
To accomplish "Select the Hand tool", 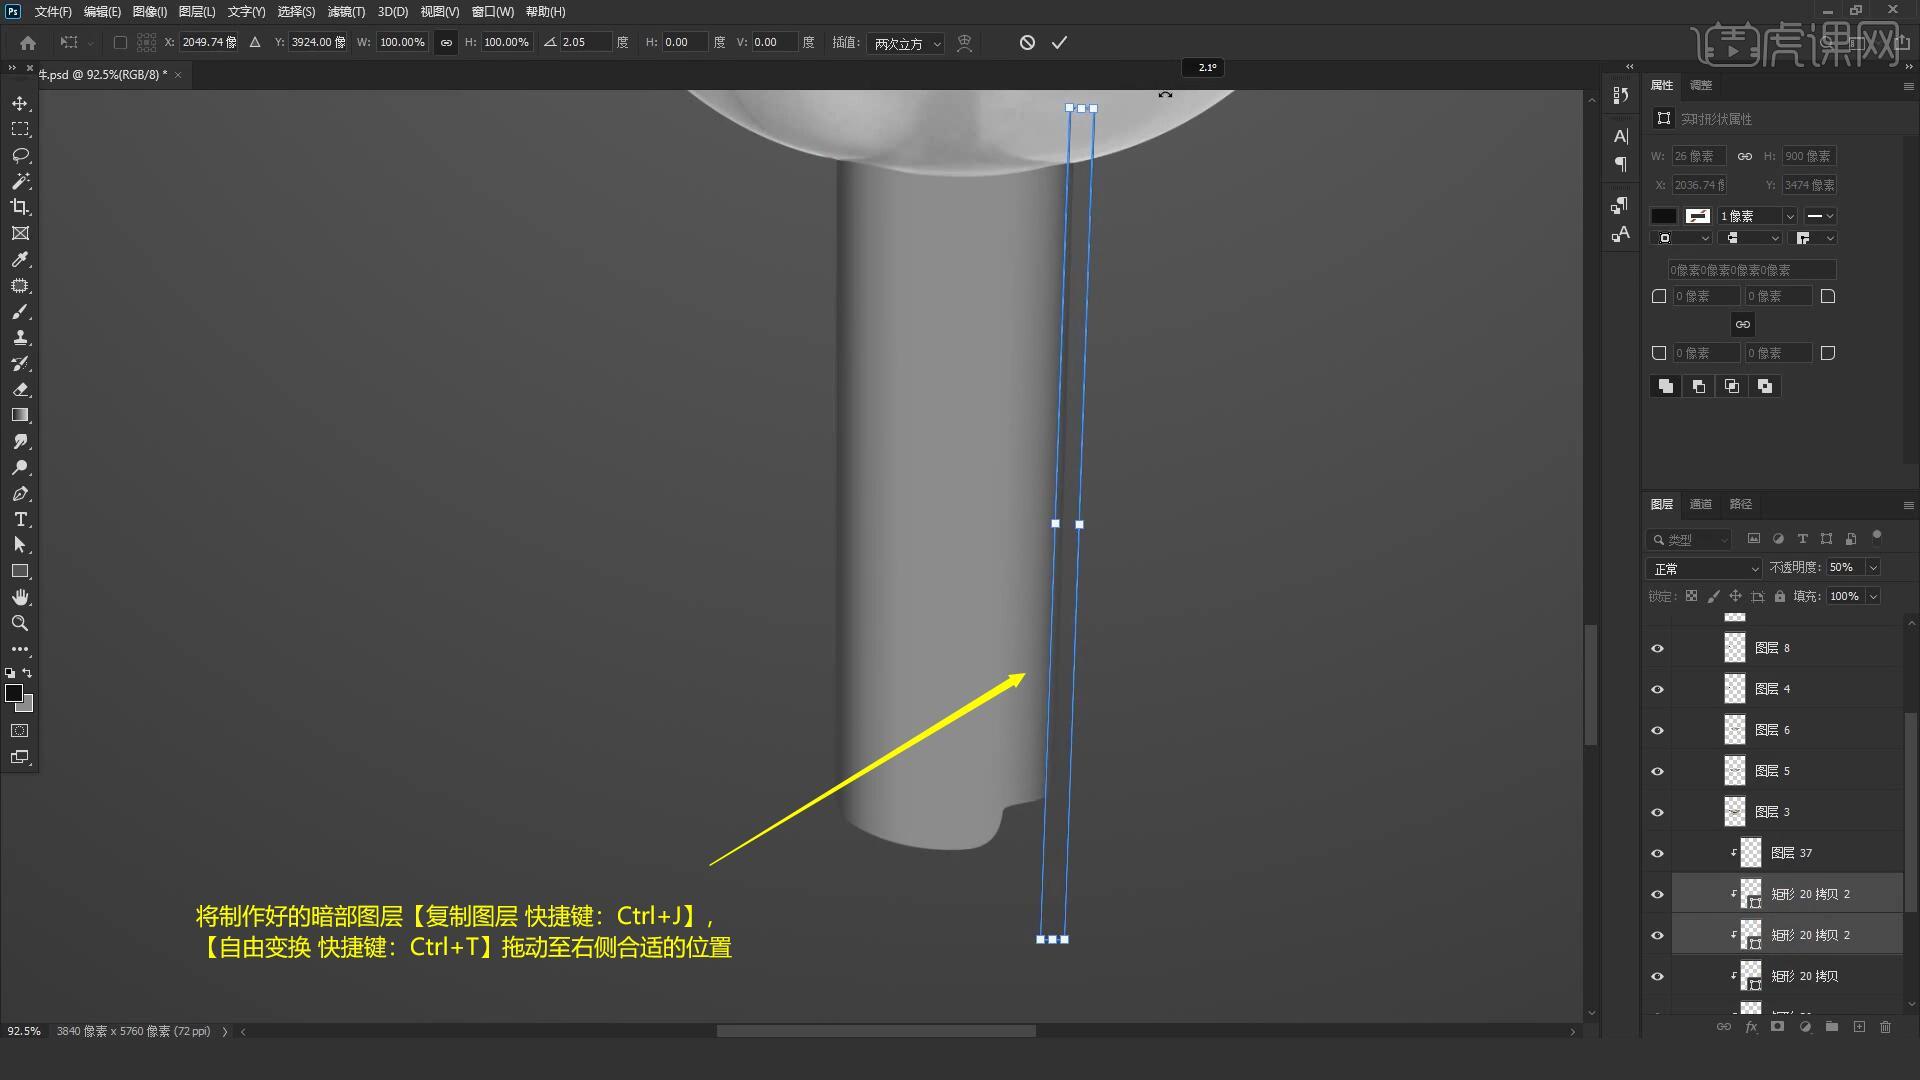I will (20, 597).
